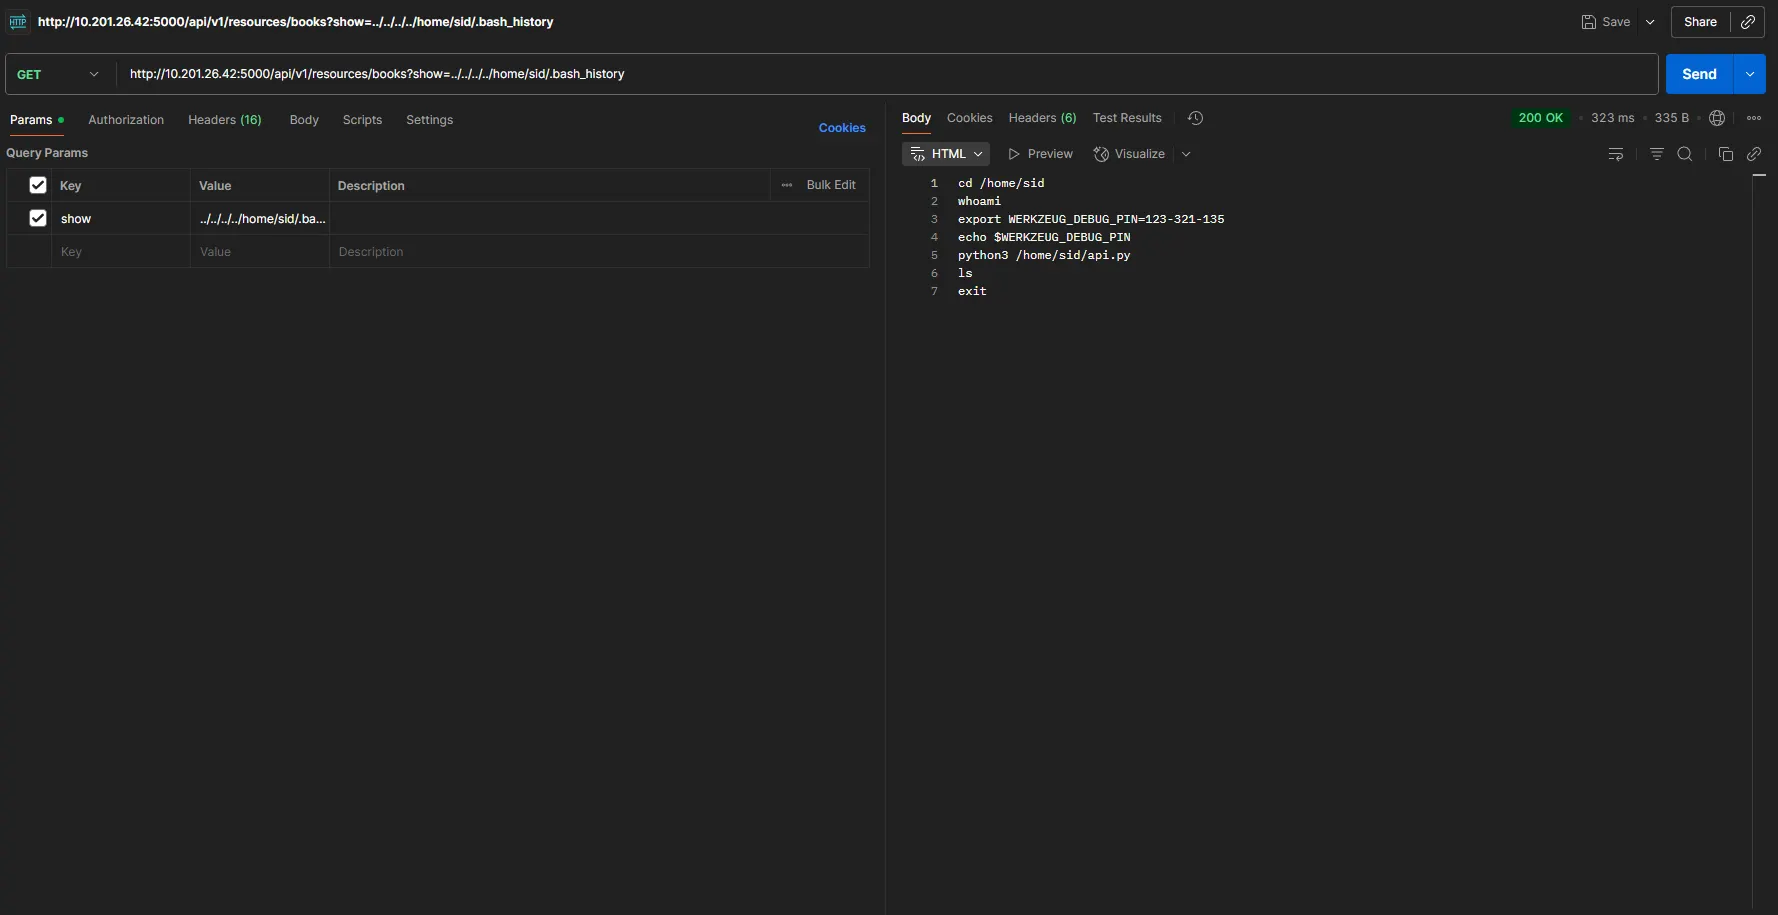This screenshot has height=915, width=1778.
Task: Toggle the header select-all checkbox
Action: pyautogui.click(x=37, y=186)
